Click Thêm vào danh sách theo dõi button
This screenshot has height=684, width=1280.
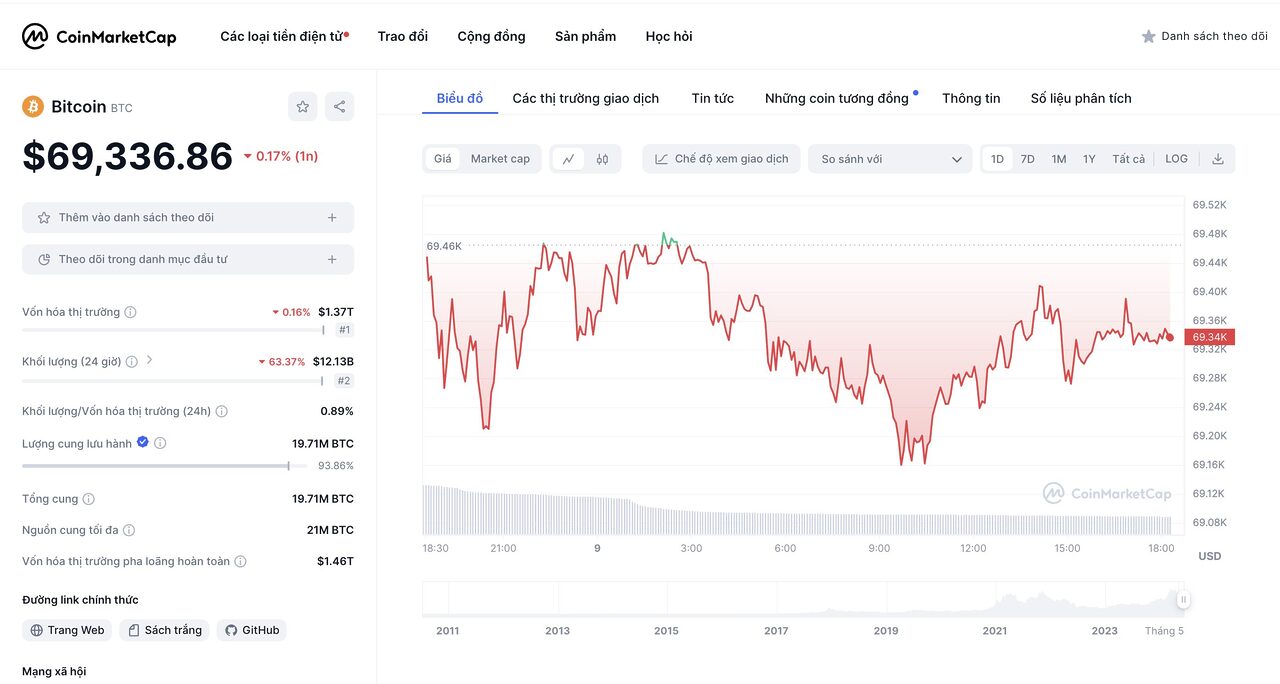[x=188, y=217]
